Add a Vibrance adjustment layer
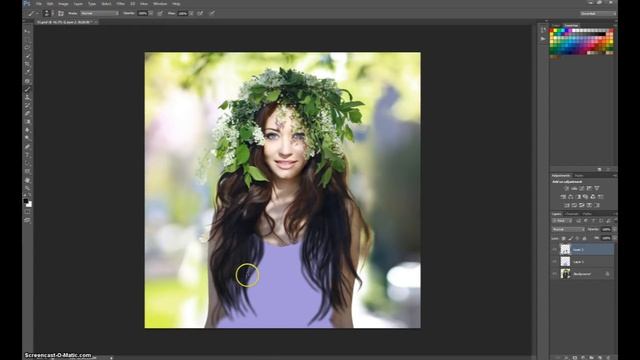 pyautogui.click(x=597, y=188)
